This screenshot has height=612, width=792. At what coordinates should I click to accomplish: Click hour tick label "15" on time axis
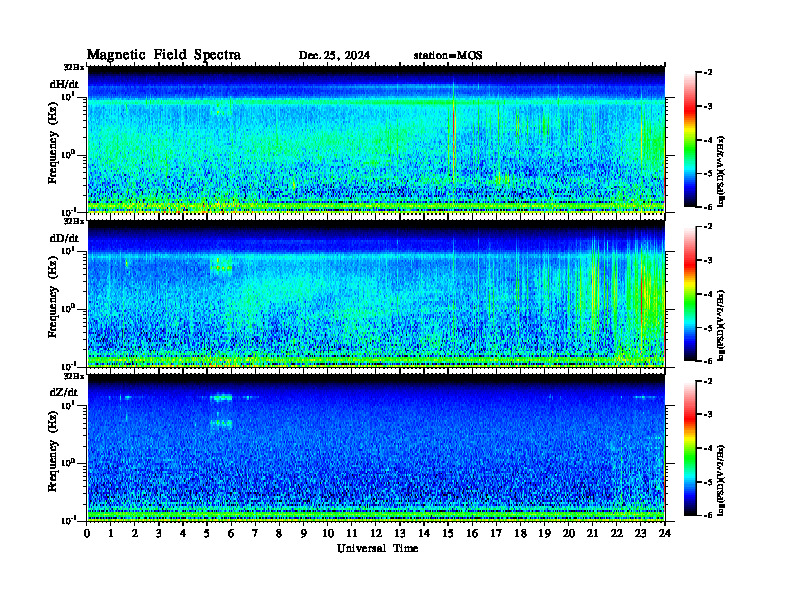coord(448,533)
